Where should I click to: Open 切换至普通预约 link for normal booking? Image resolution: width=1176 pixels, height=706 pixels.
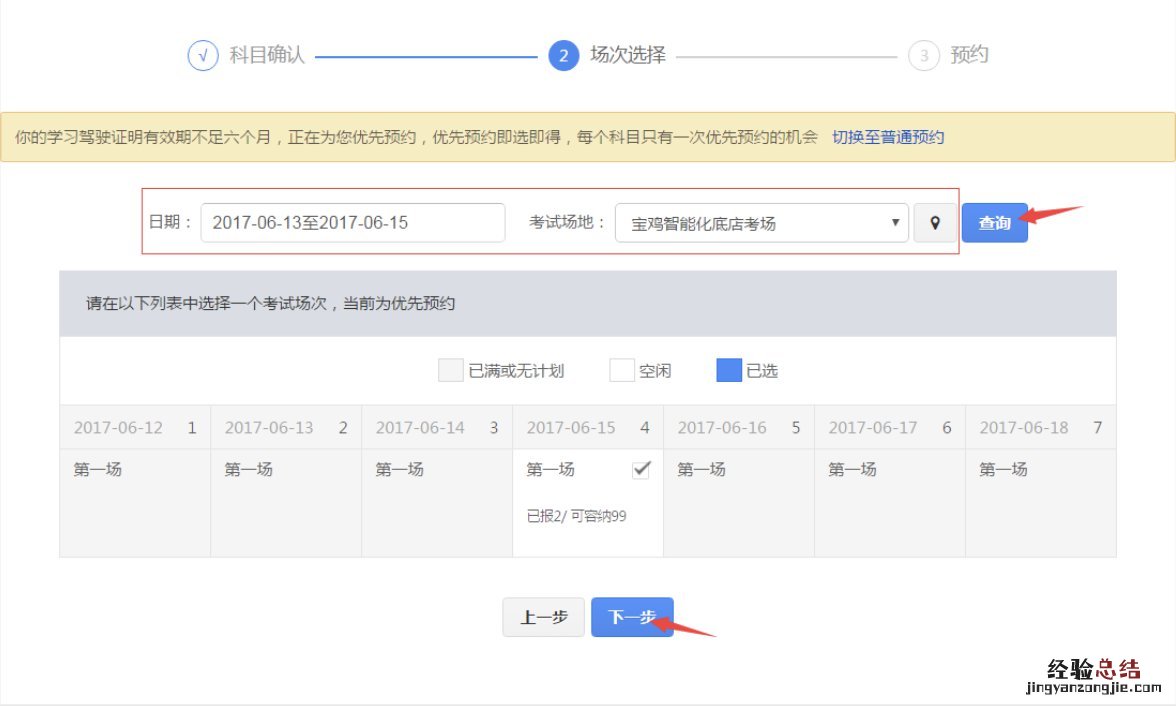[x=888, y=136]
